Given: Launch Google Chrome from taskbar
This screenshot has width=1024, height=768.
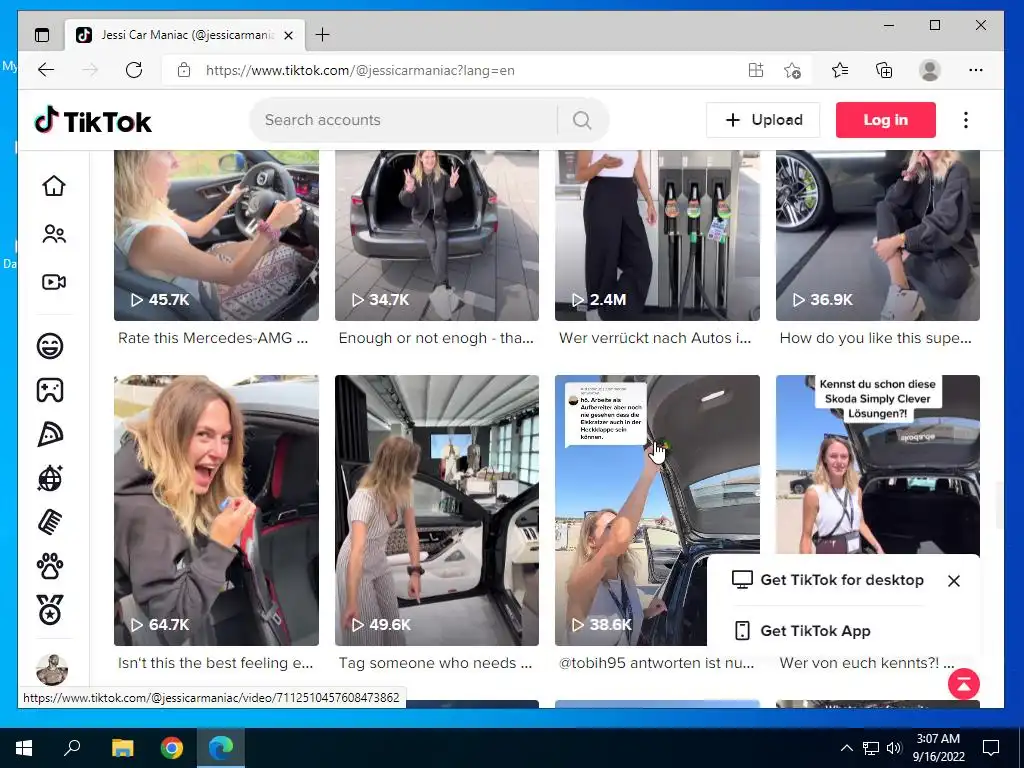Looking at the screenshot, I should pyautogui.click(x=172, y=748).
